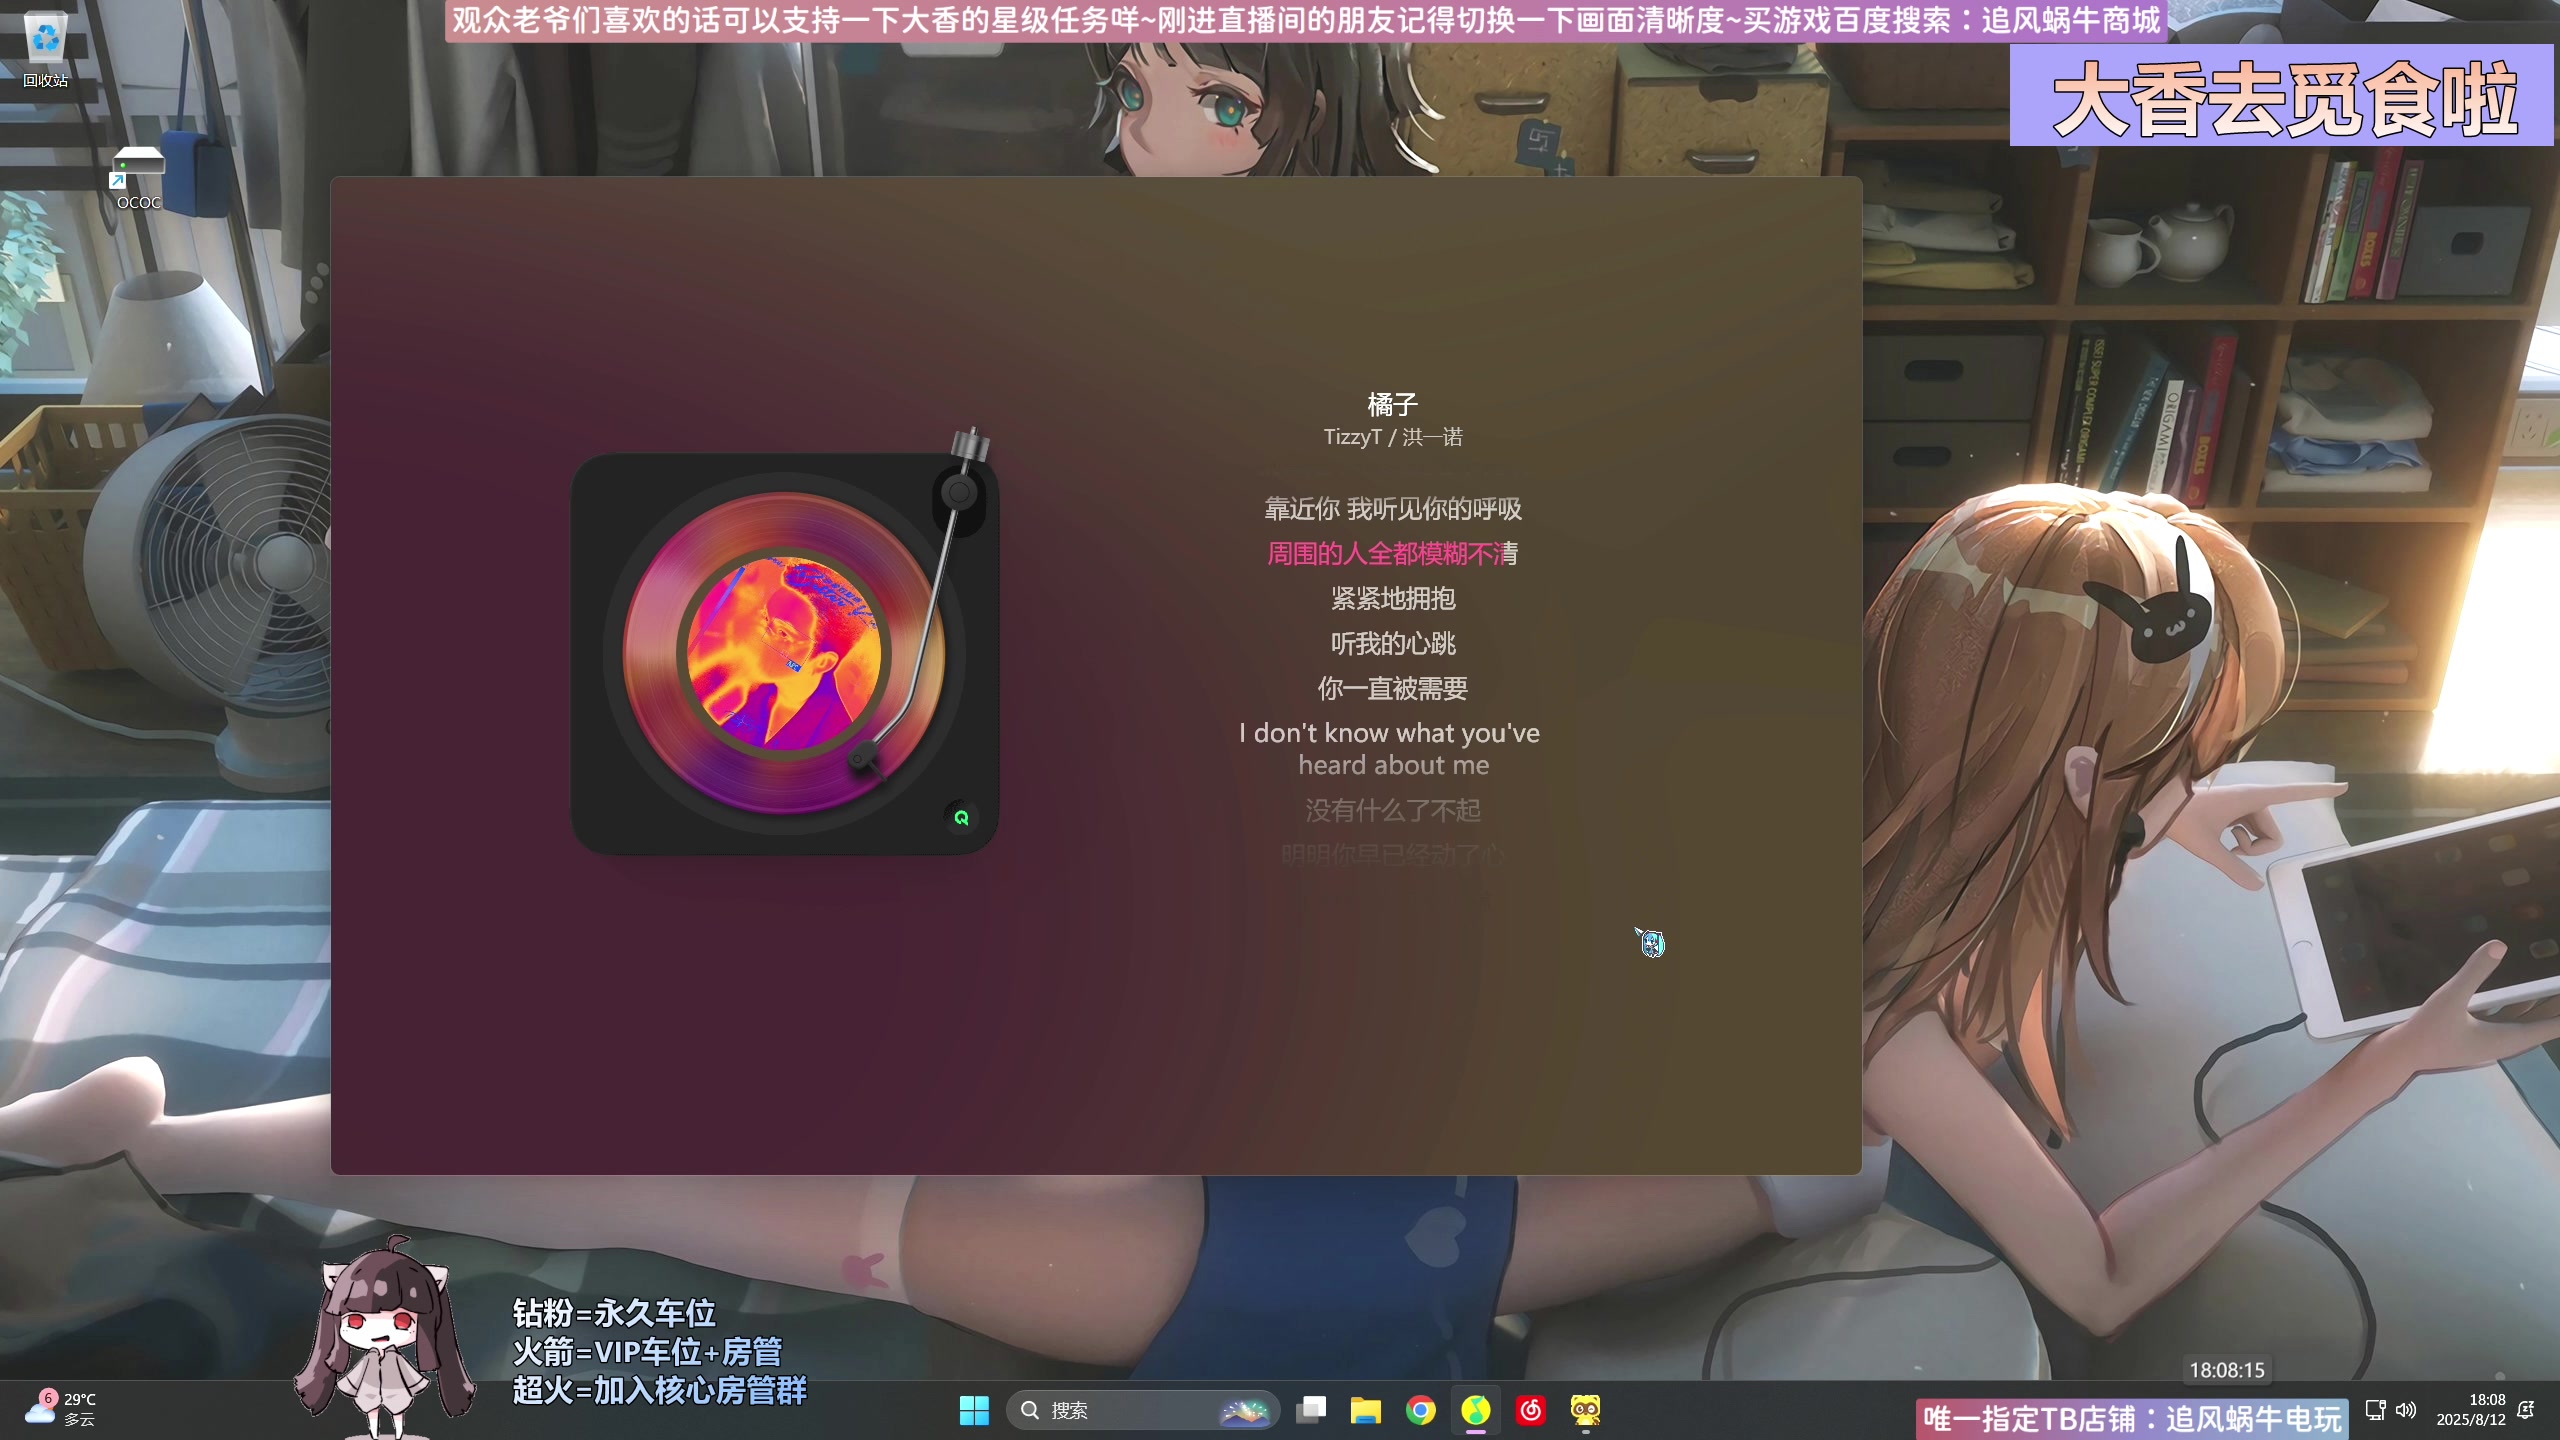Open the OCOC desktop shortcut
Viewport: 2560px width, 1440px height.
[x=138, y=178]
